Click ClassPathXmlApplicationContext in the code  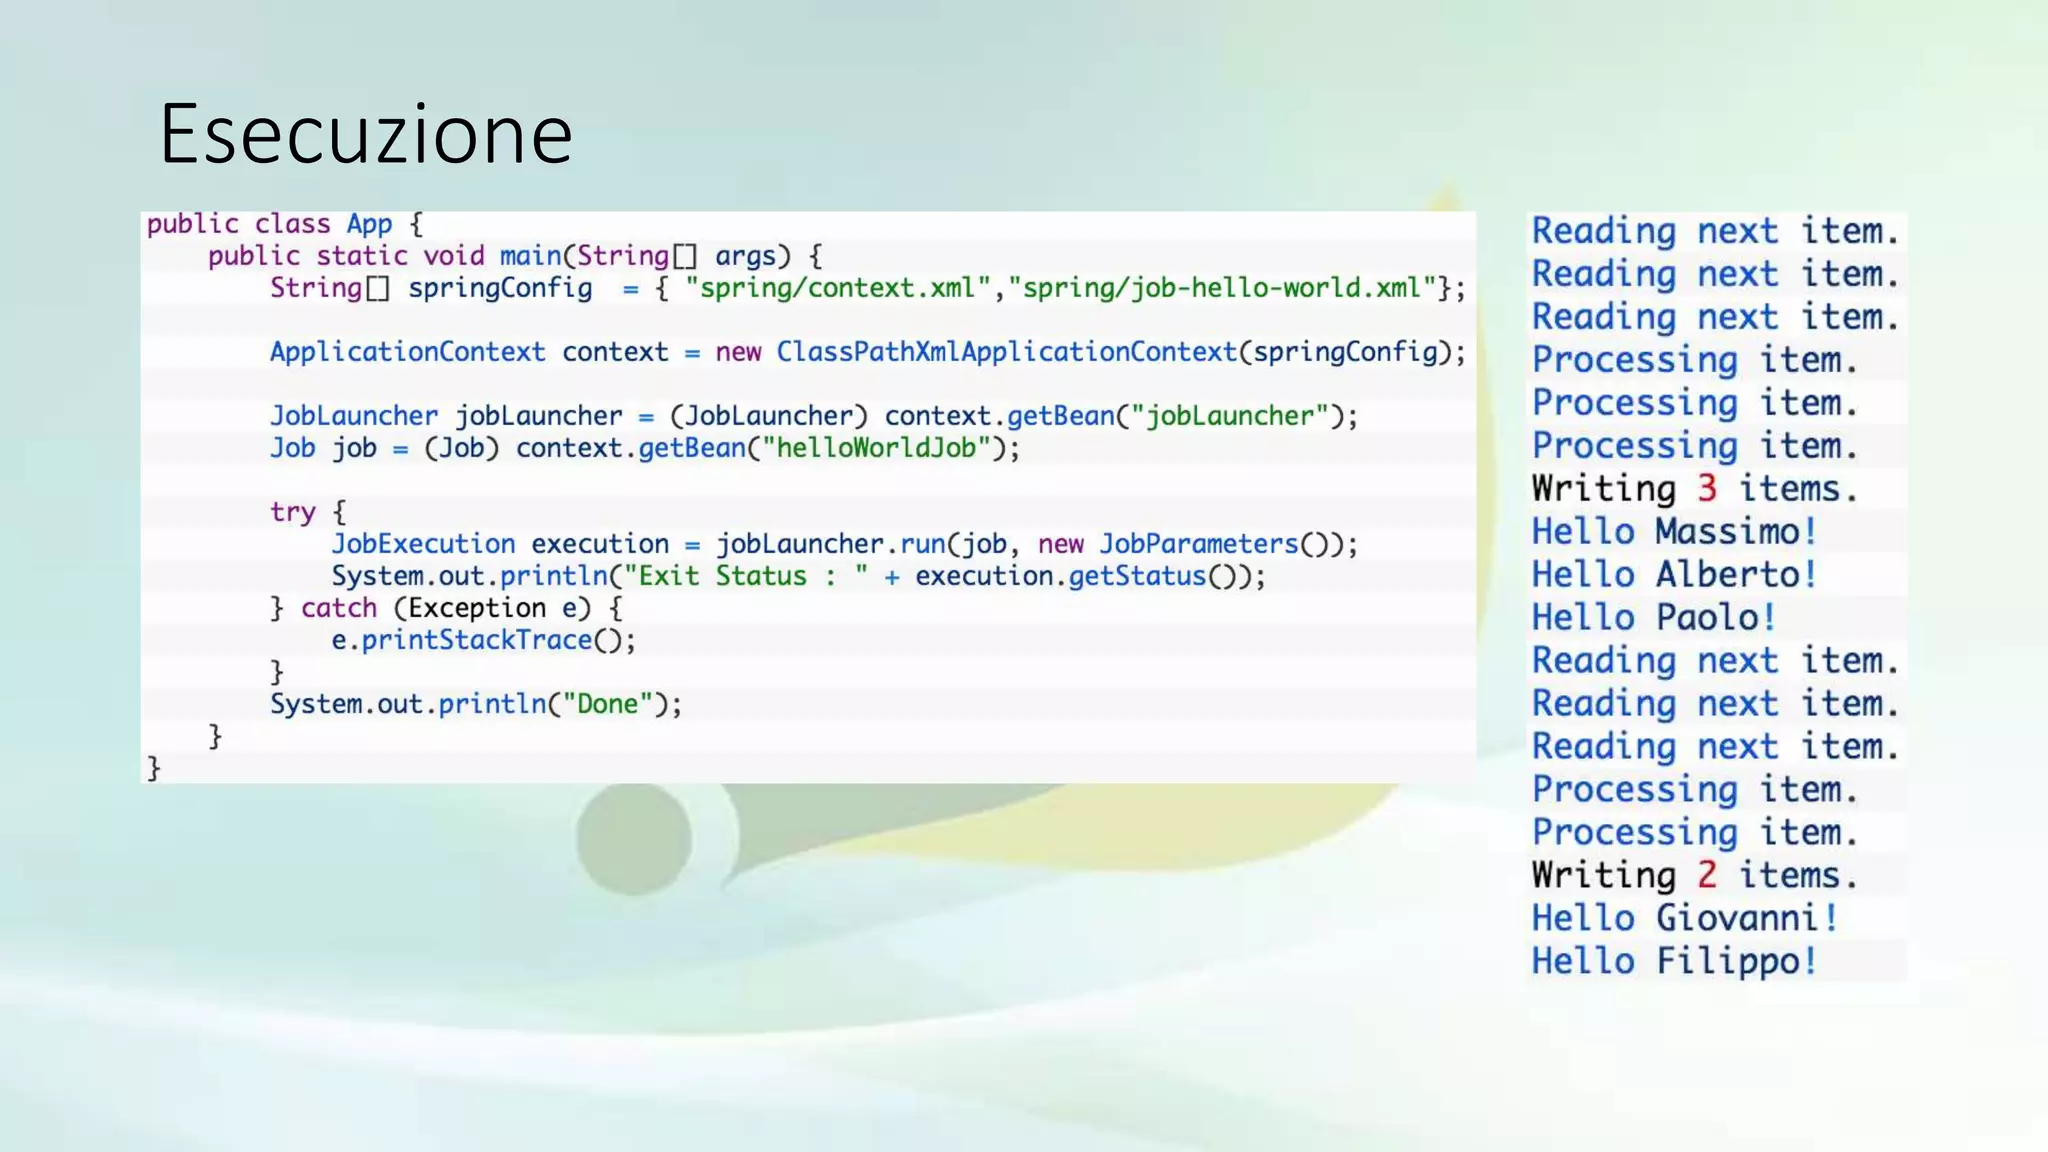(1006, 352)
